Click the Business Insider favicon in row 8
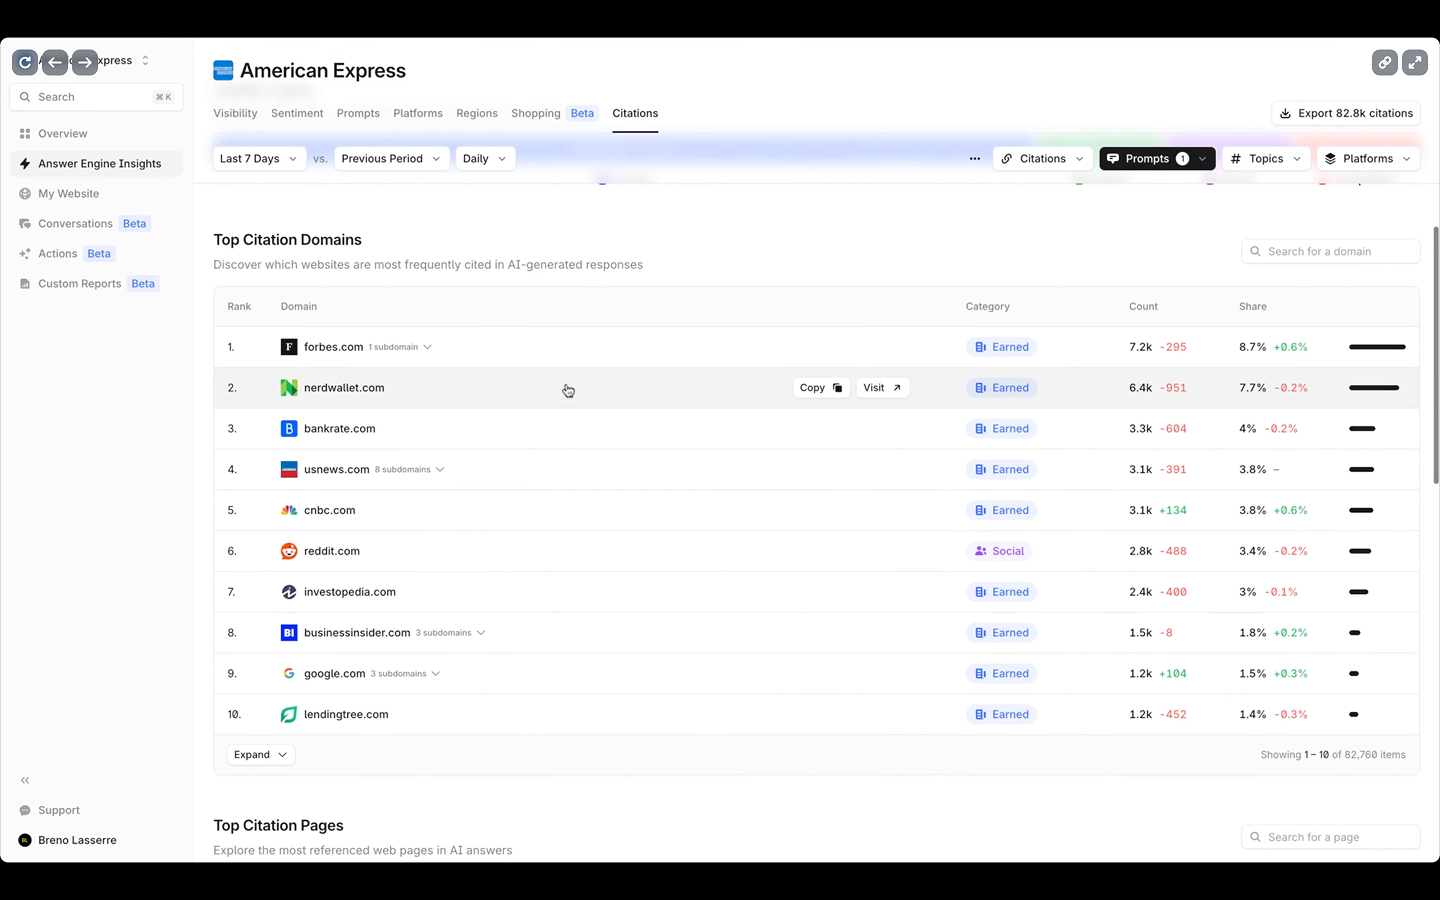Image resolution: width=1440 pixels, height=900 pixels. pos(289,633)
